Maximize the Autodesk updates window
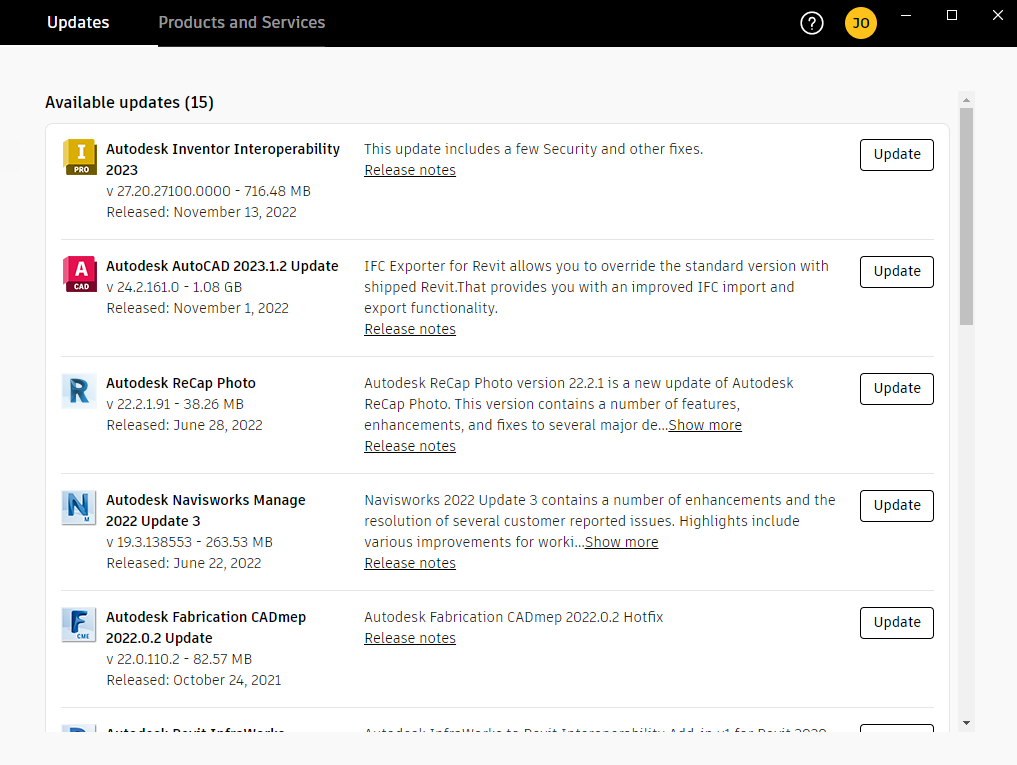The width and height of the screenshot is (1017, 765). (952, 16)
